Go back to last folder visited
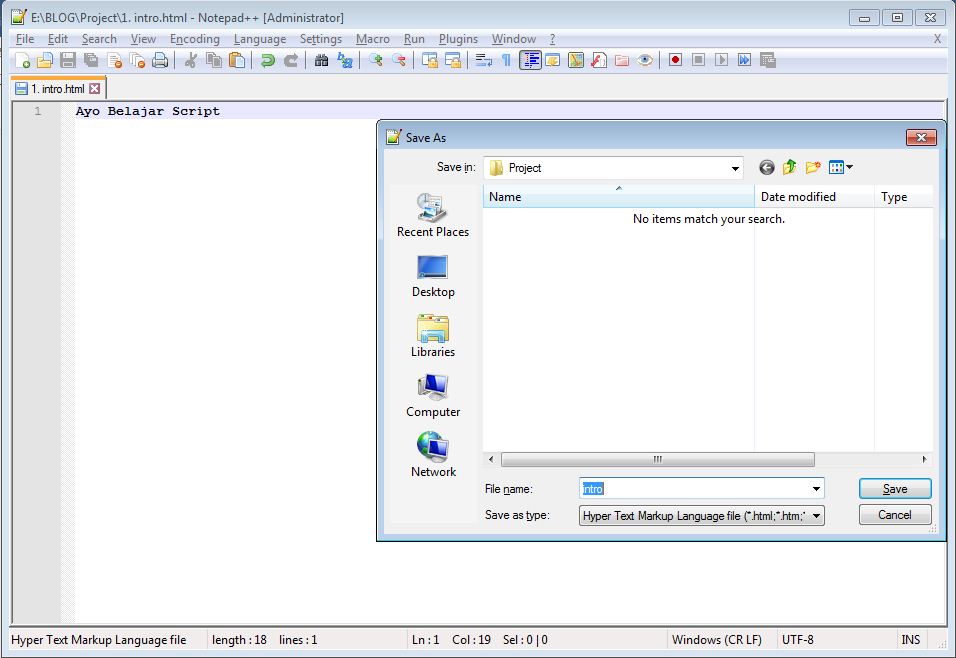This screenshot has width=956, height=658. pyautogui.click(x=767, y=167)
